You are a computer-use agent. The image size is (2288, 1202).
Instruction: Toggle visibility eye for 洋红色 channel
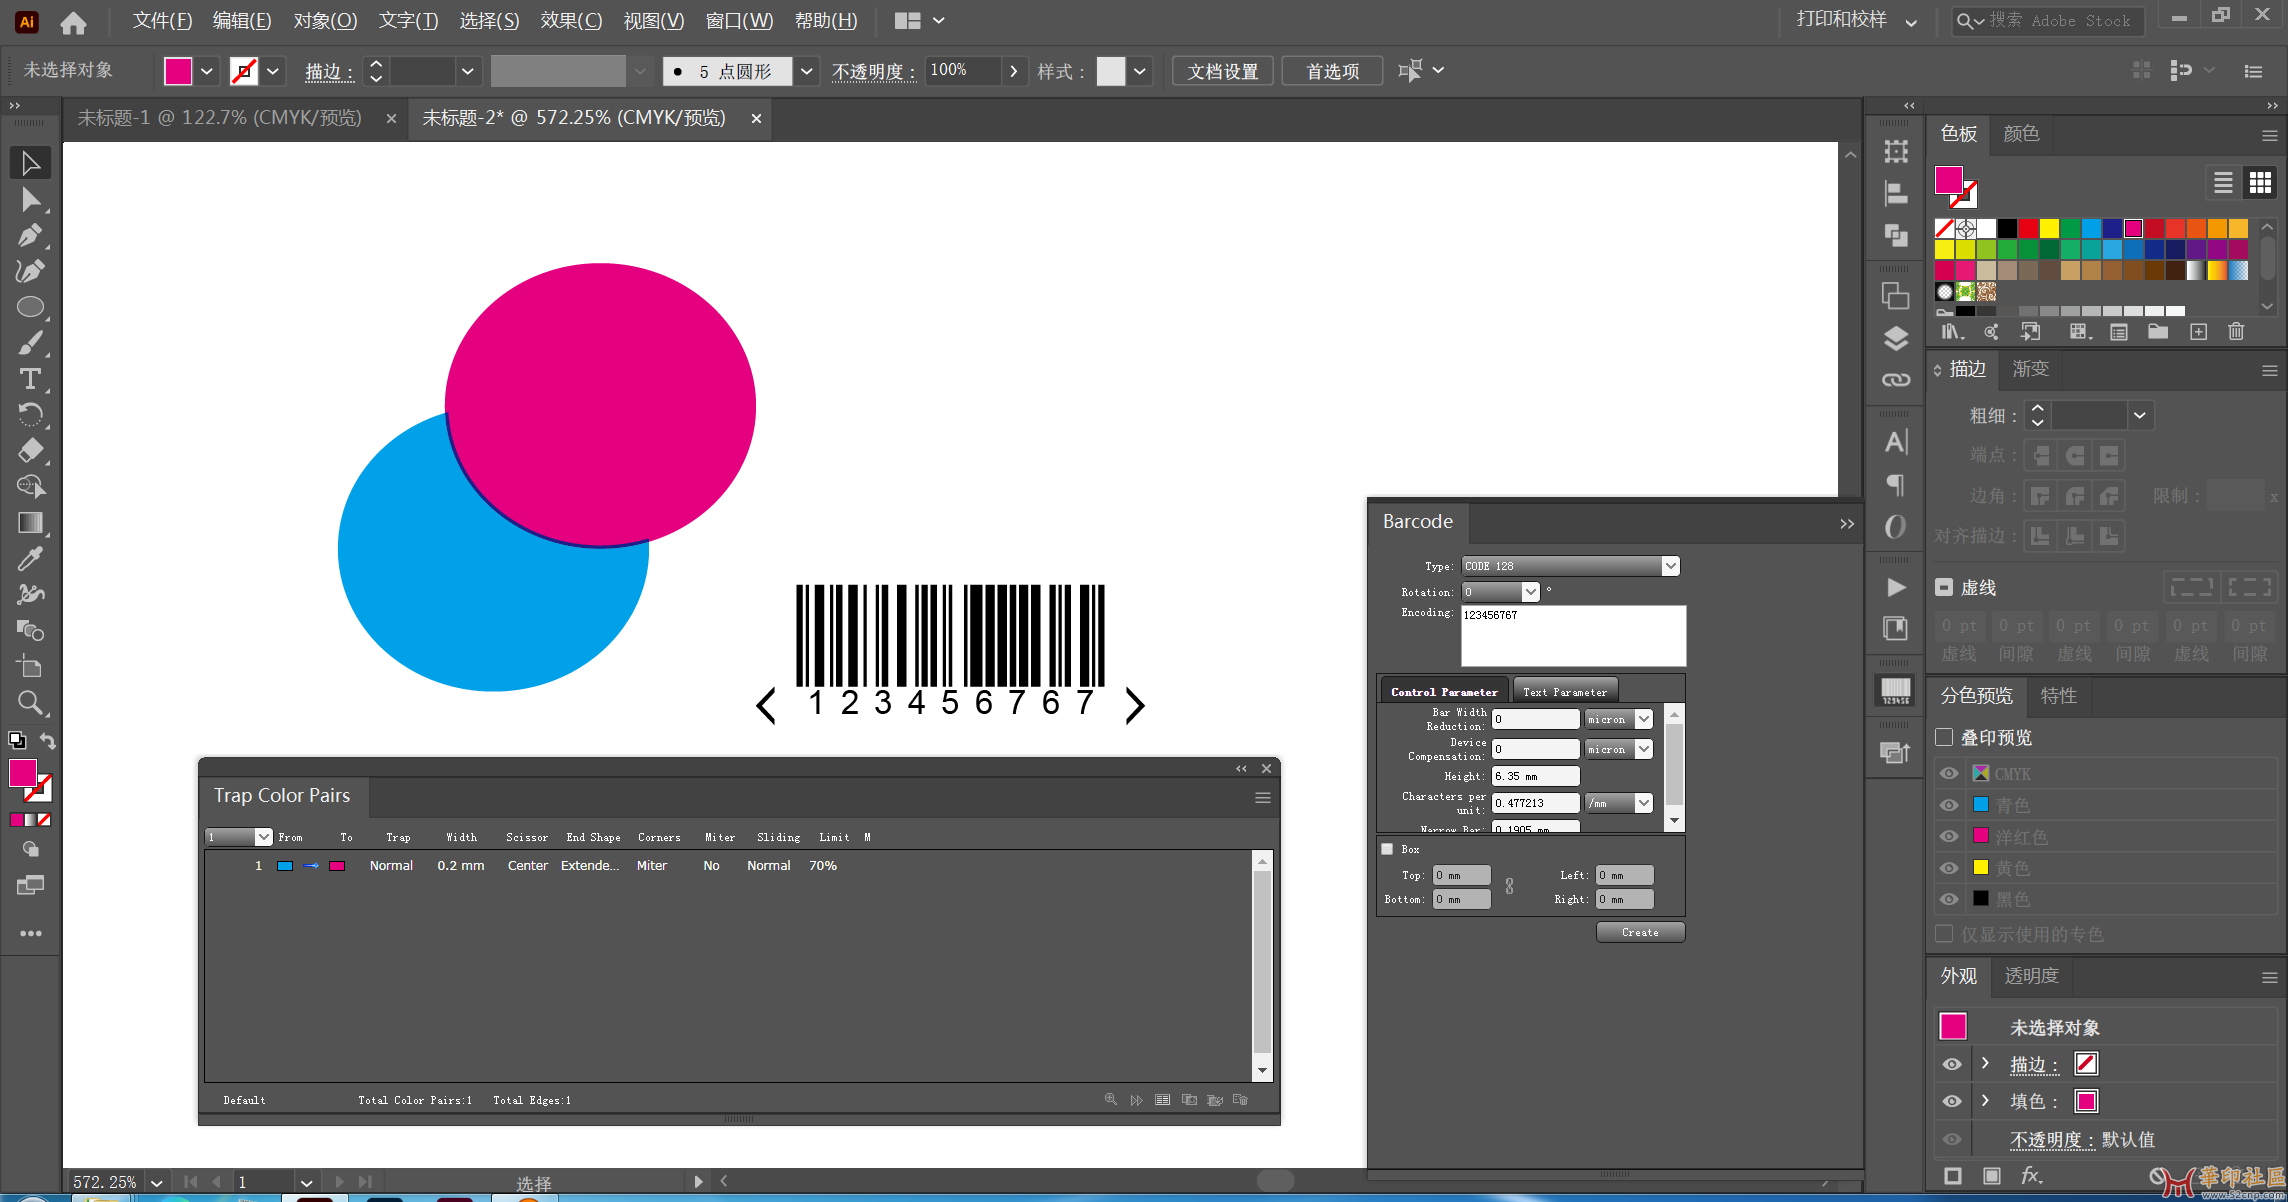(x=1949, y=836)
